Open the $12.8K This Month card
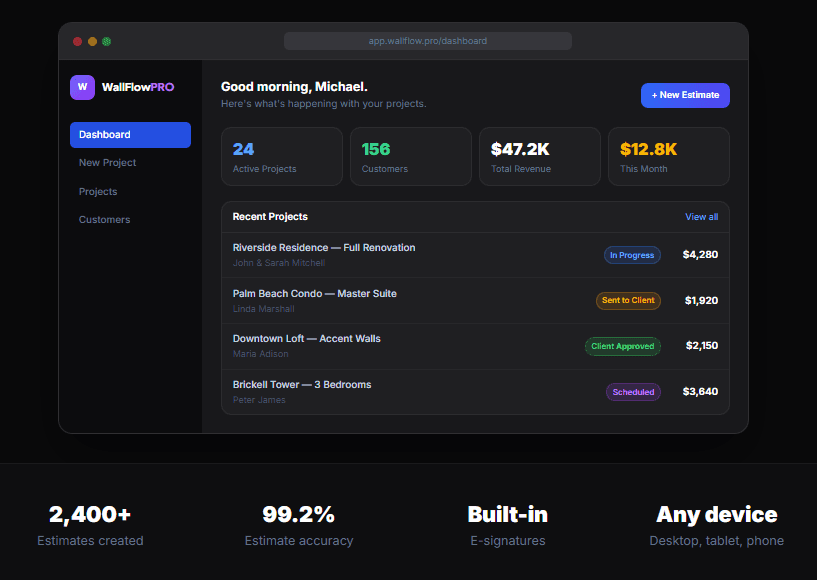The image size is (817, 580). pos(669,156)
